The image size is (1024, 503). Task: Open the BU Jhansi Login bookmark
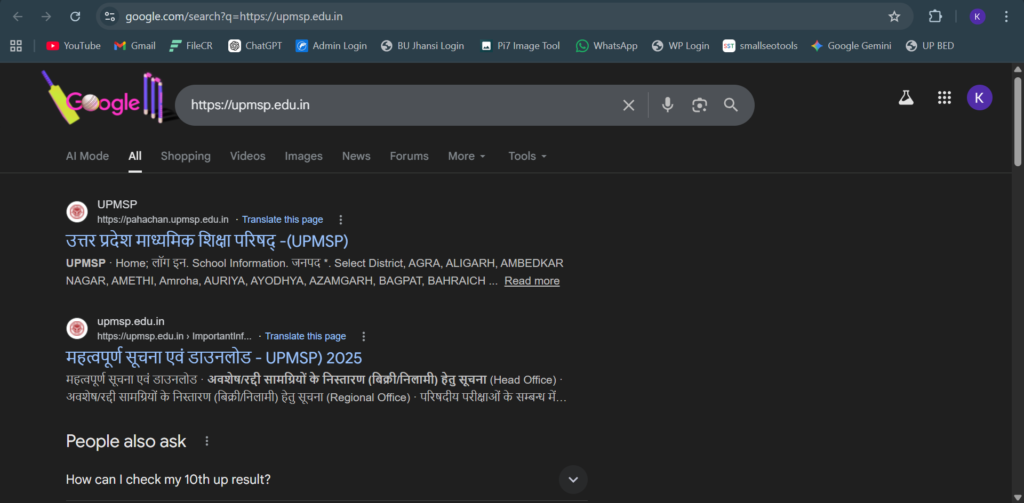[422, 46]
